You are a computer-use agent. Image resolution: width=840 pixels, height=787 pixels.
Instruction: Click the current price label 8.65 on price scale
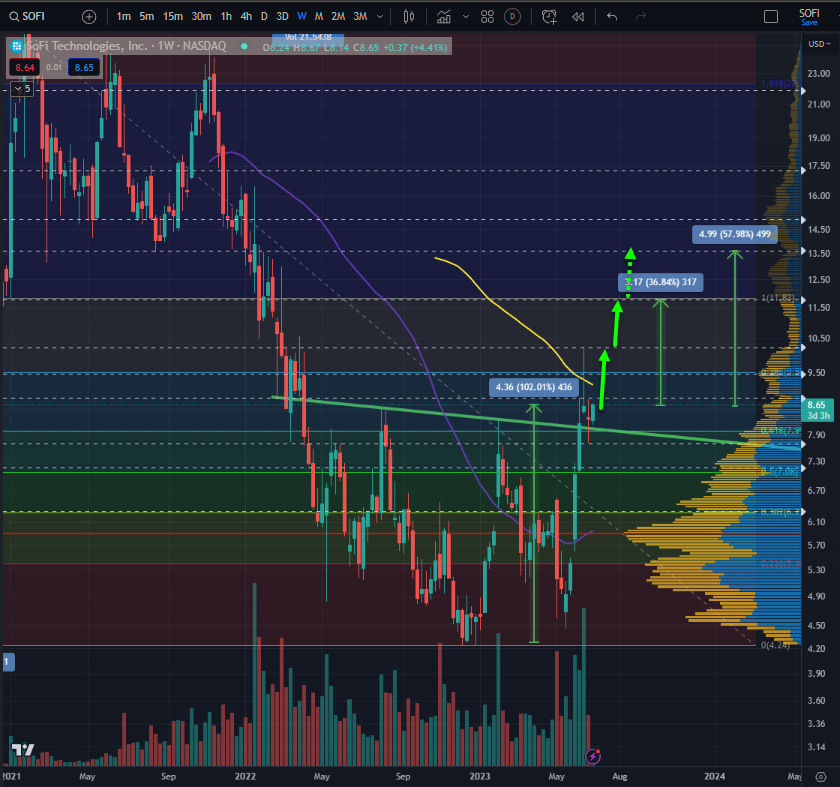[818, 410]
